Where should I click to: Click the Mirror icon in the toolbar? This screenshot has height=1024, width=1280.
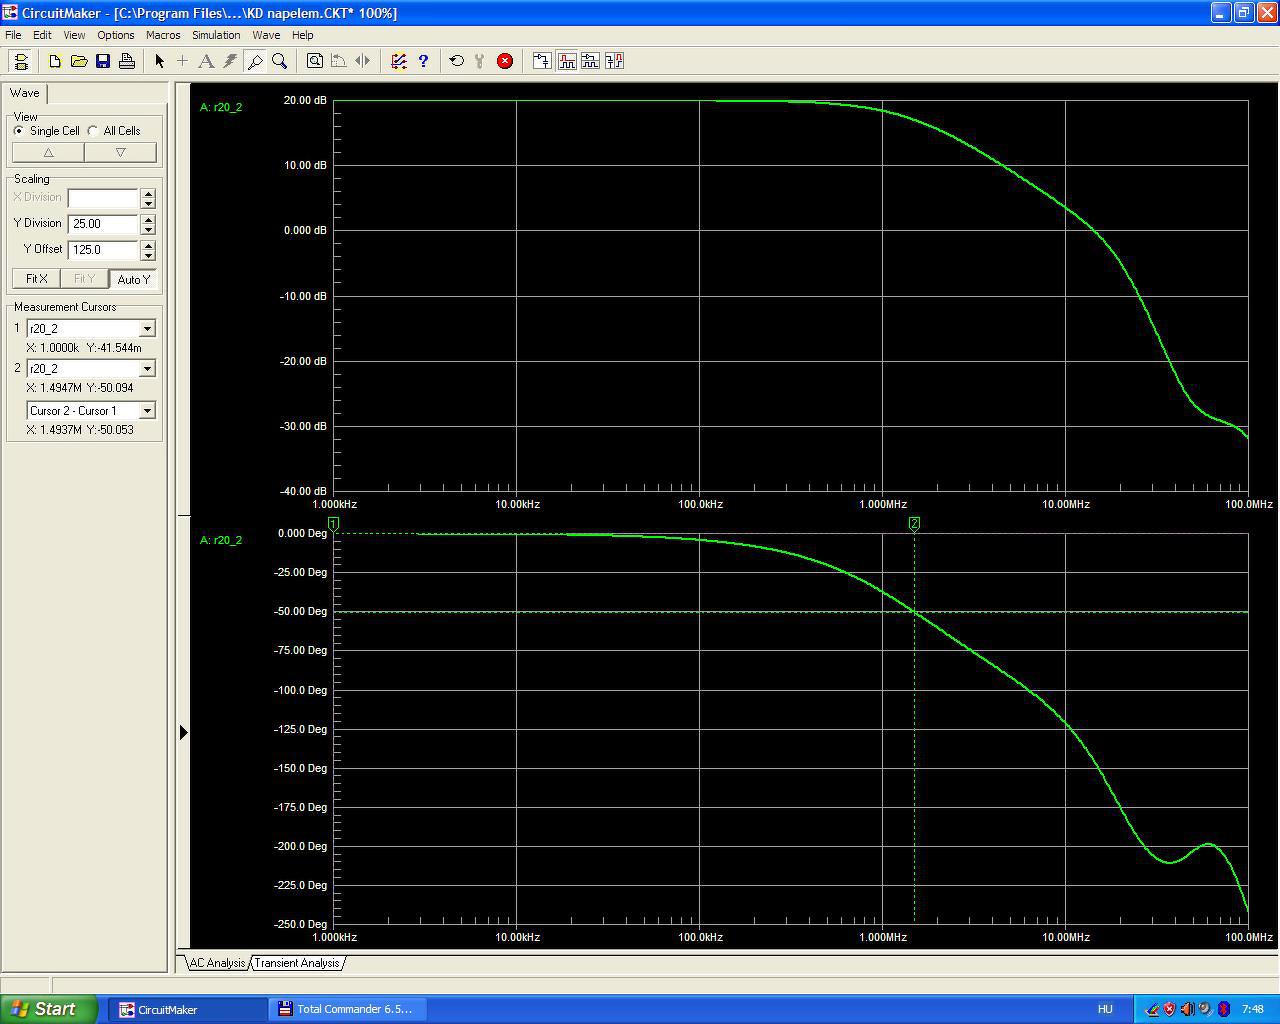pos(362,61)
